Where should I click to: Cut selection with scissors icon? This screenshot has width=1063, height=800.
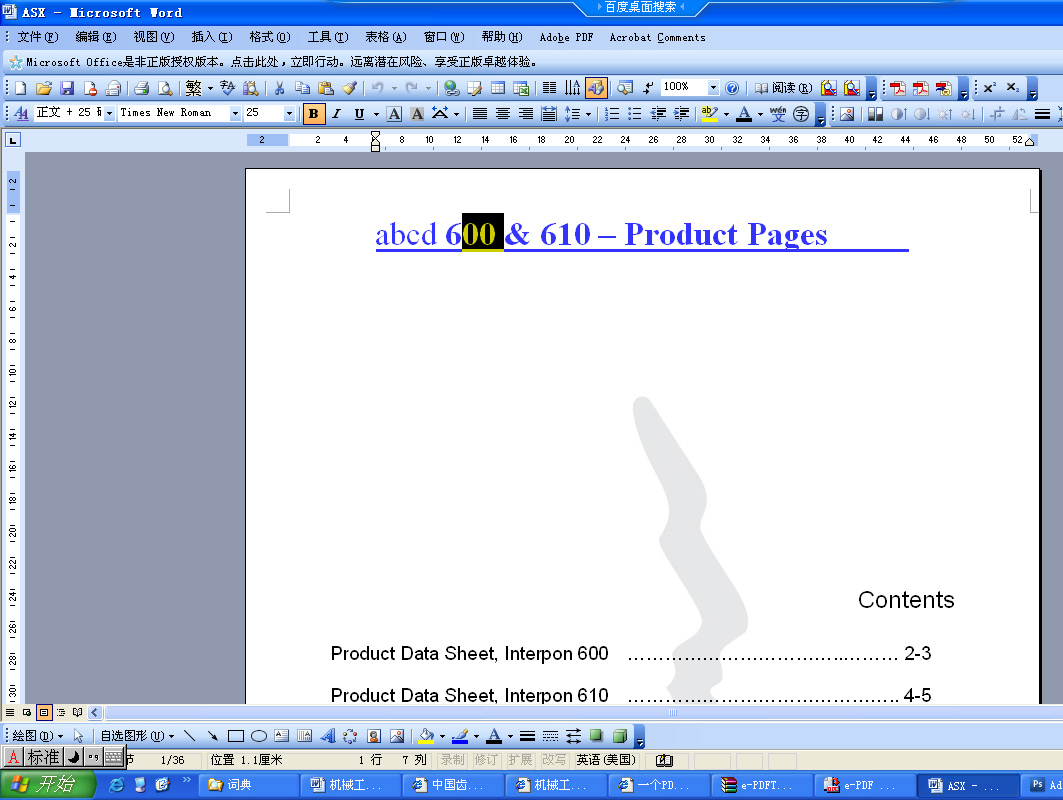click(279, 88)
